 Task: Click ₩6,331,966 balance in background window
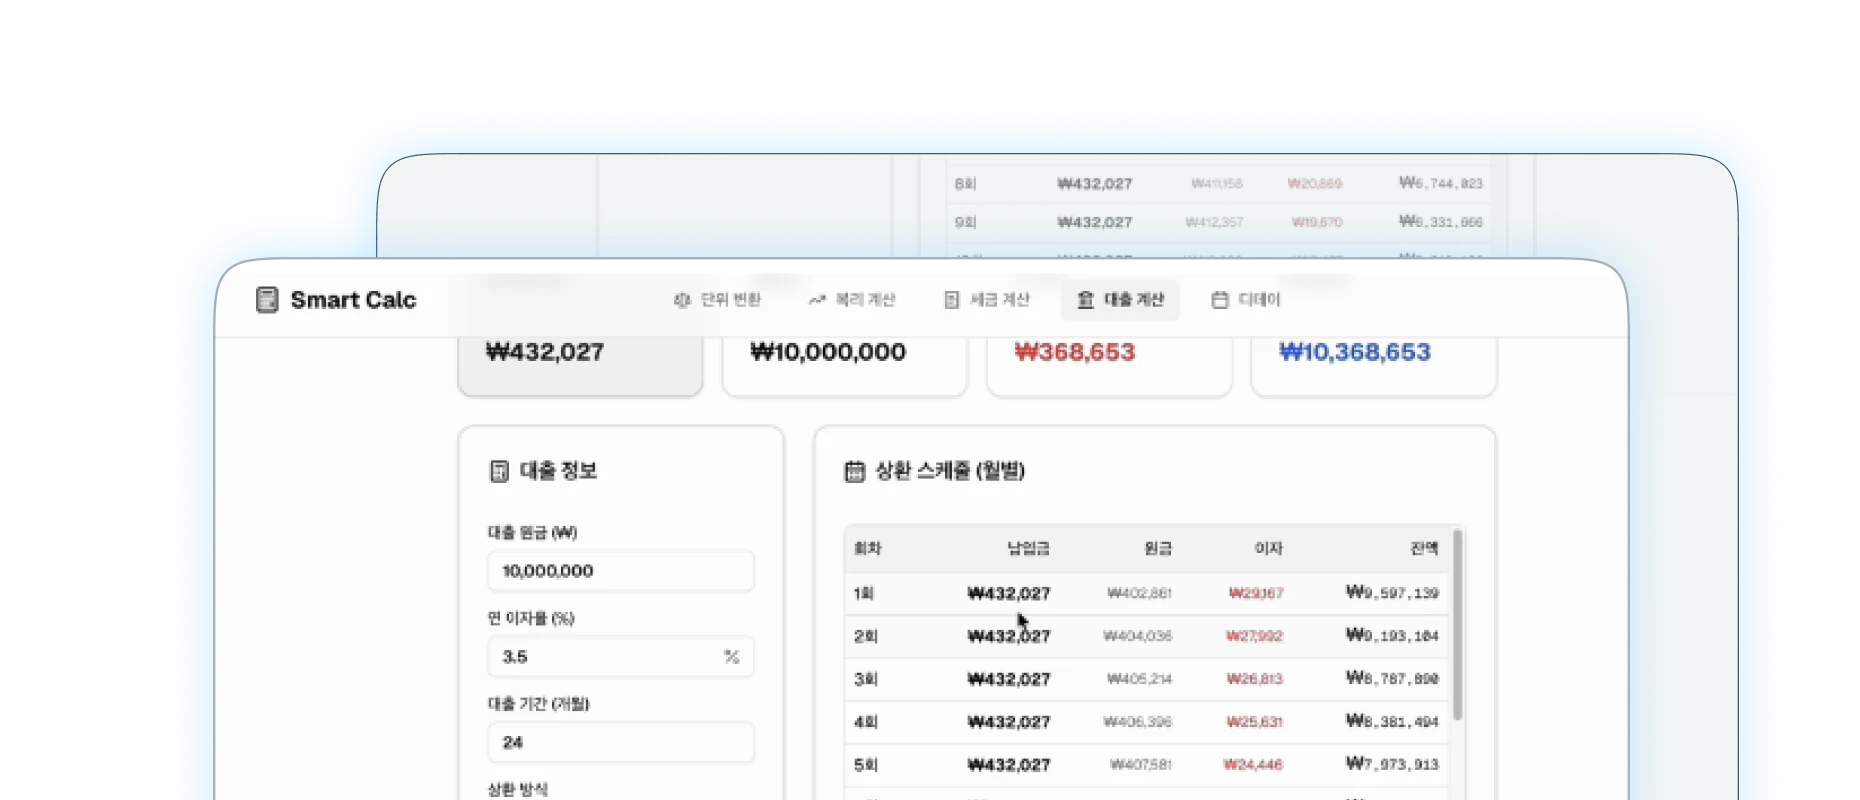[1441, 222]
